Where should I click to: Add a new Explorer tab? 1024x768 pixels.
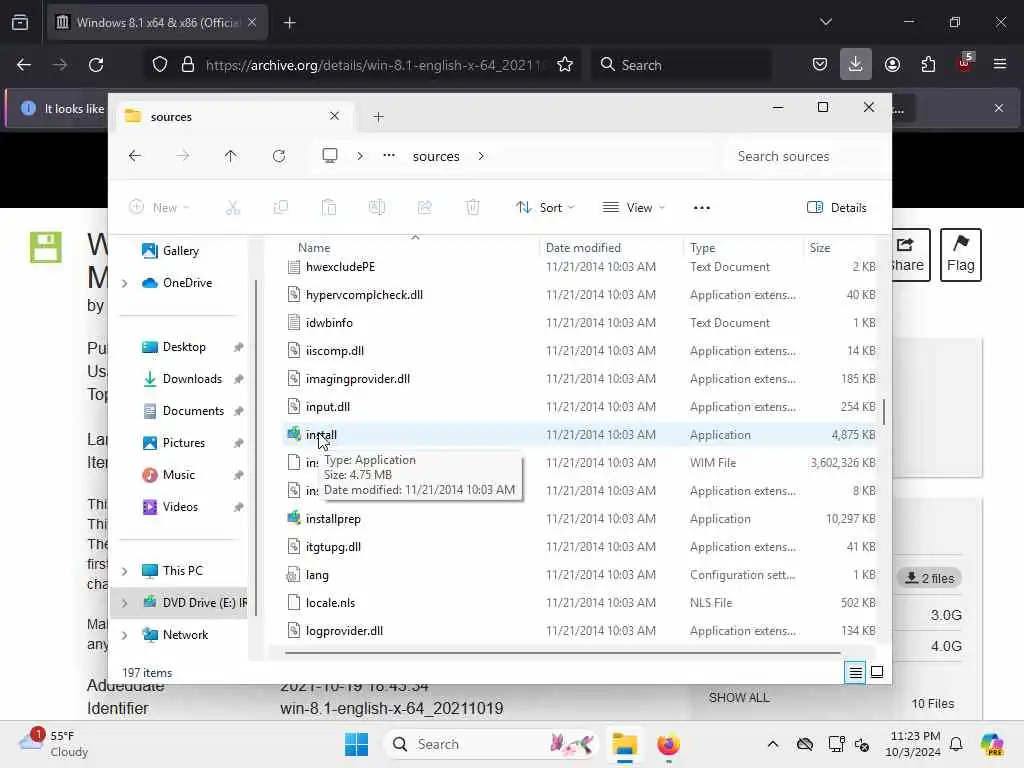pyautogui.click(x=378, y=117)
